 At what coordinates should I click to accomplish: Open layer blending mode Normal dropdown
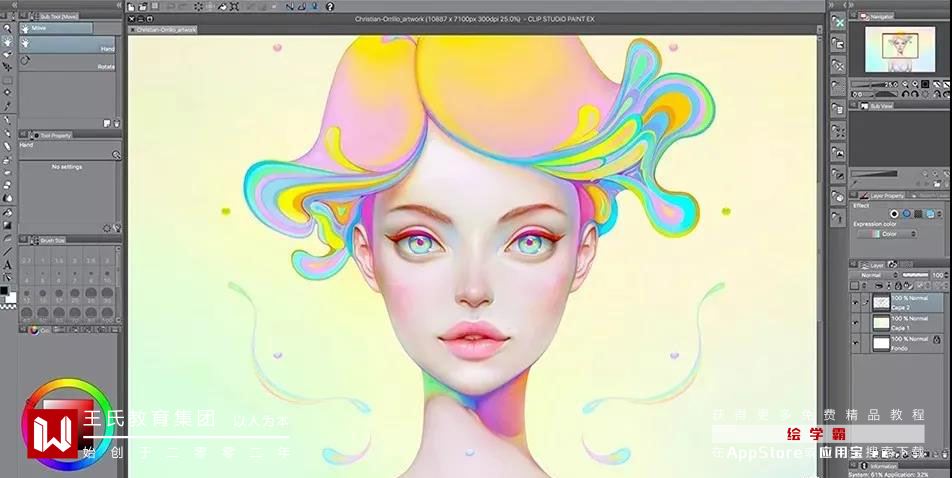click(x=875, y=275)
